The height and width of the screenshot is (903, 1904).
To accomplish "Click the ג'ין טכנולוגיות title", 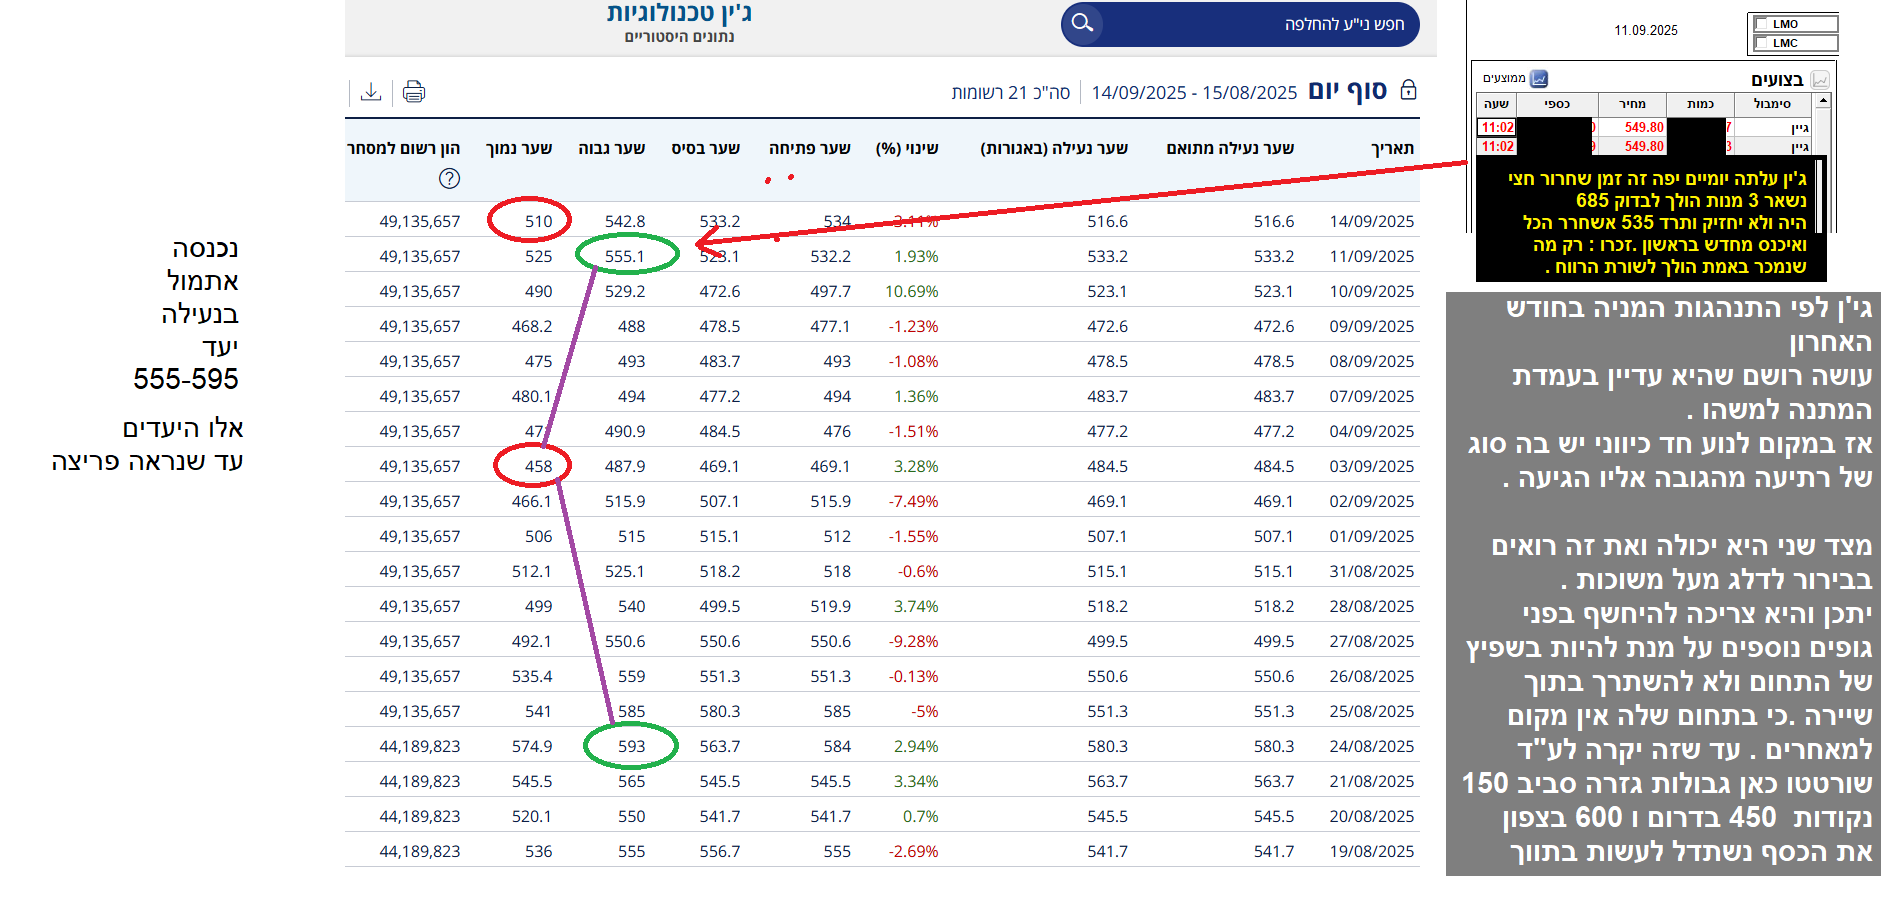I will point(679,13).
